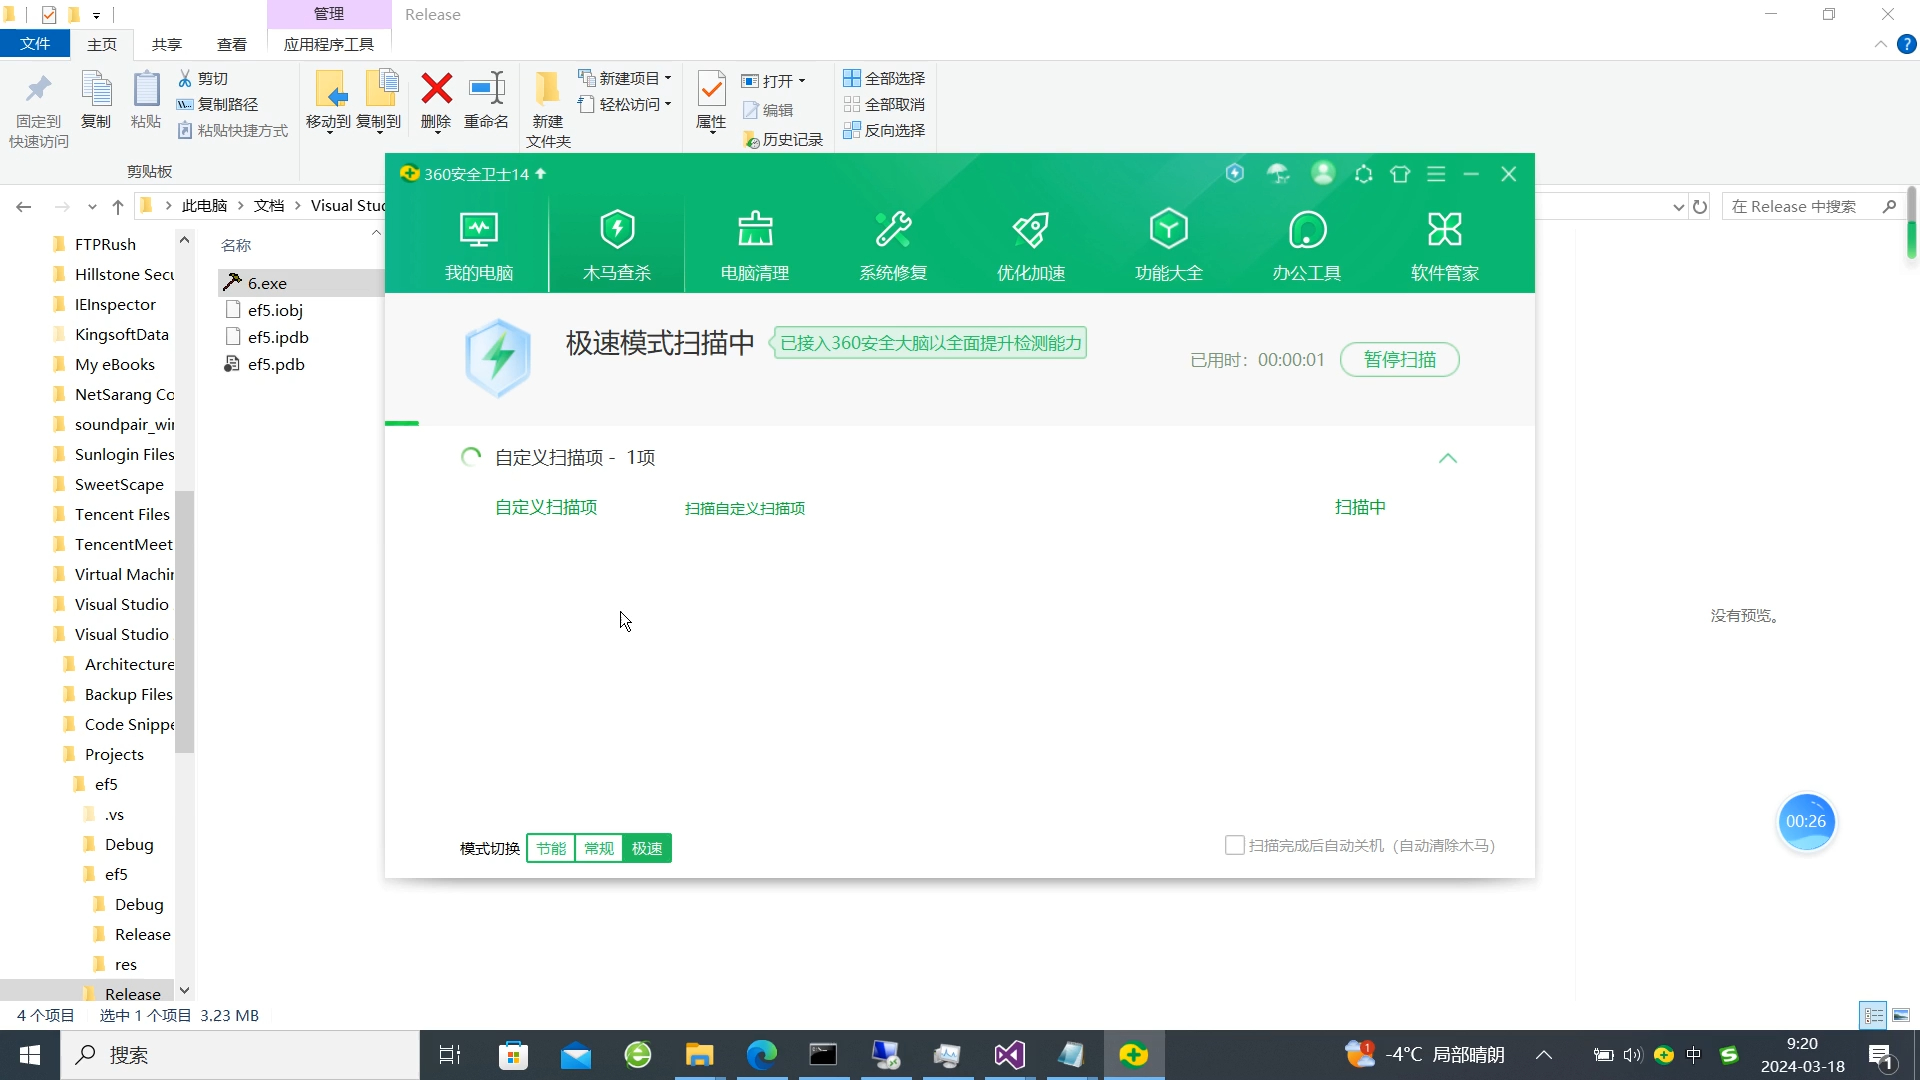Switch Explorer to large icons view
Image resolution: width=1920 pixels, height=1080 pixels.
point(1901,1015)
